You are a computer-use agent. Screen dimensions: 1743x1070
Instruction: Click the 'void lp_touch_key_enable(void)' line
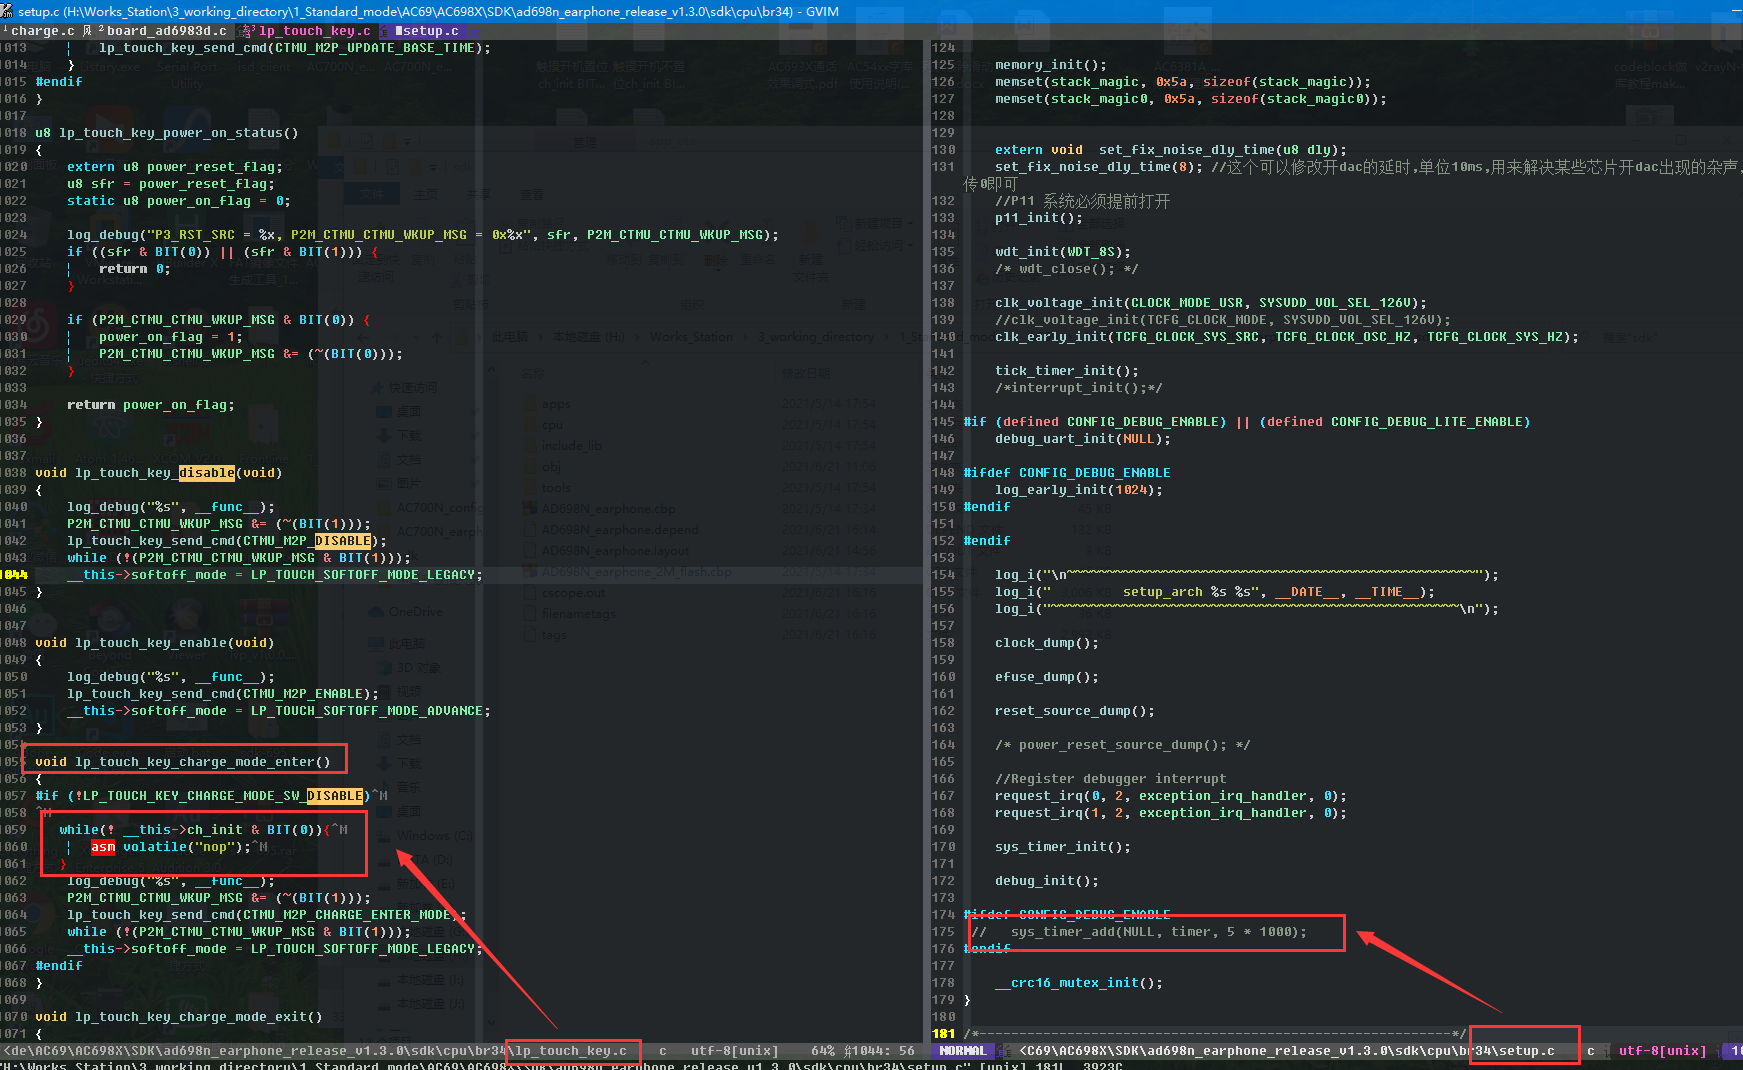154,643
